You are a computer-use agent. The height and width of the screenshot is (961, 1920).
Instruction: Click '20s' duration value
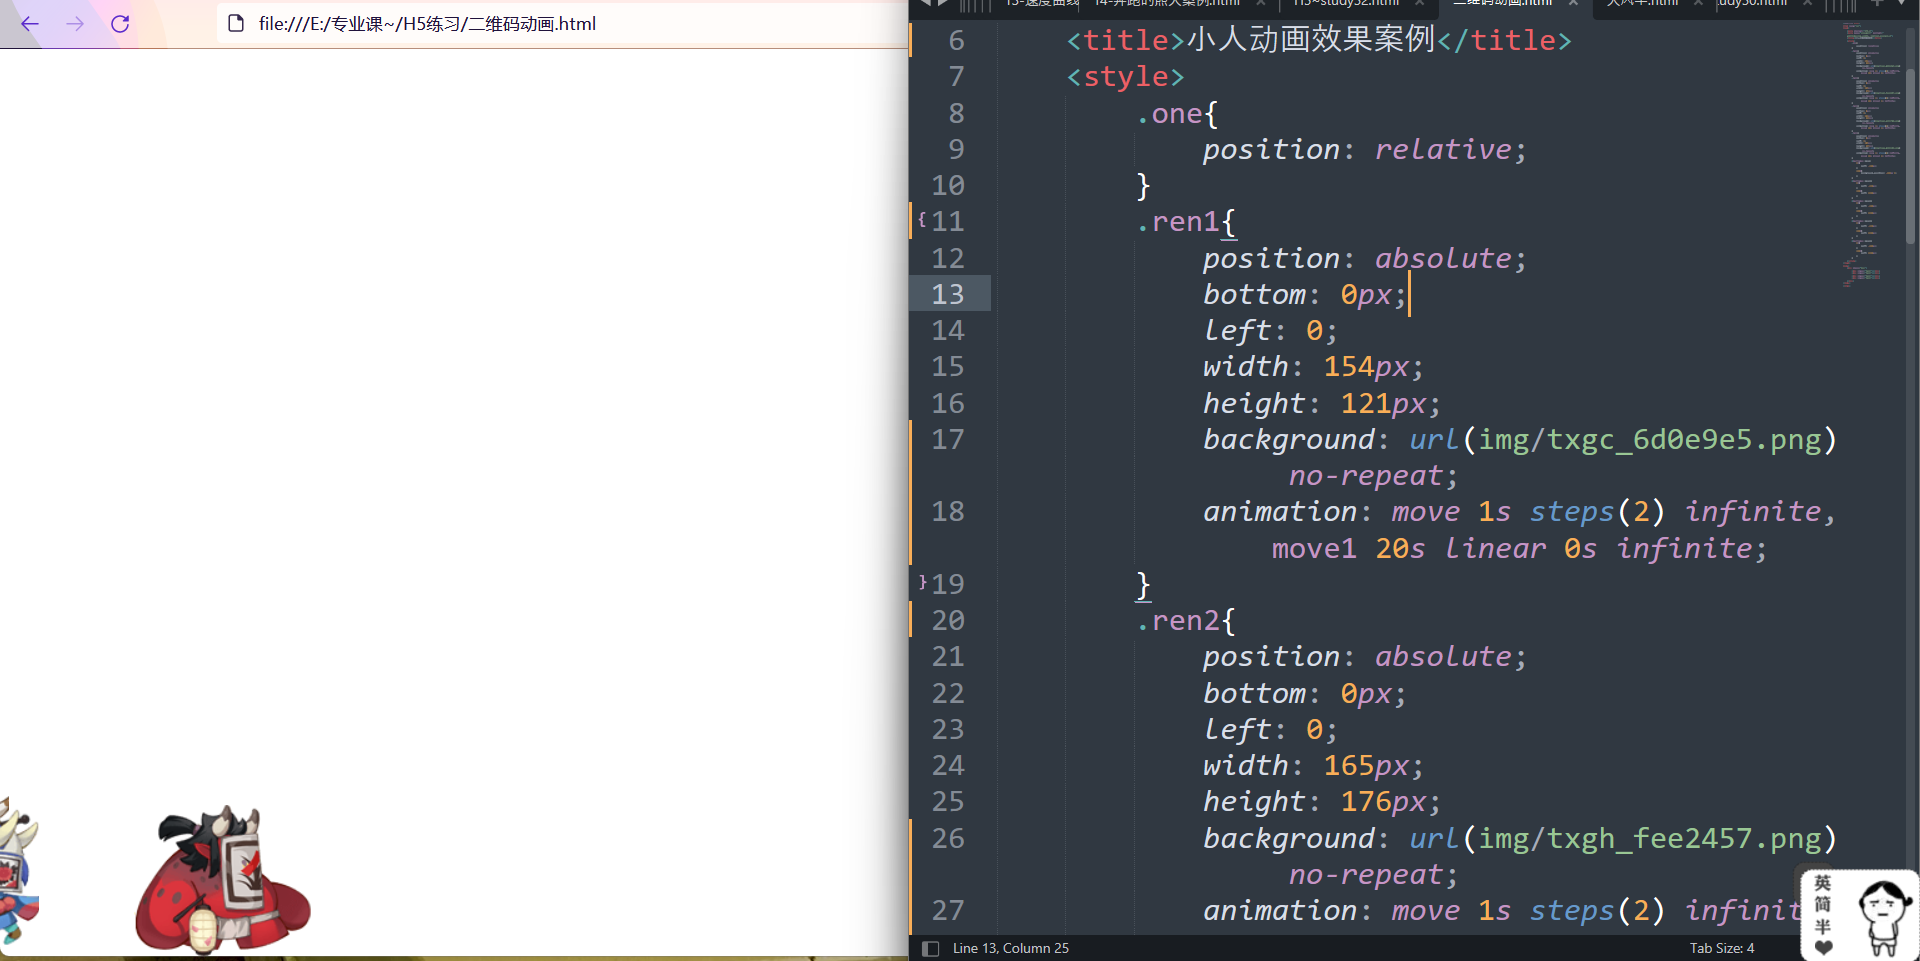[x=1400, y=548]
